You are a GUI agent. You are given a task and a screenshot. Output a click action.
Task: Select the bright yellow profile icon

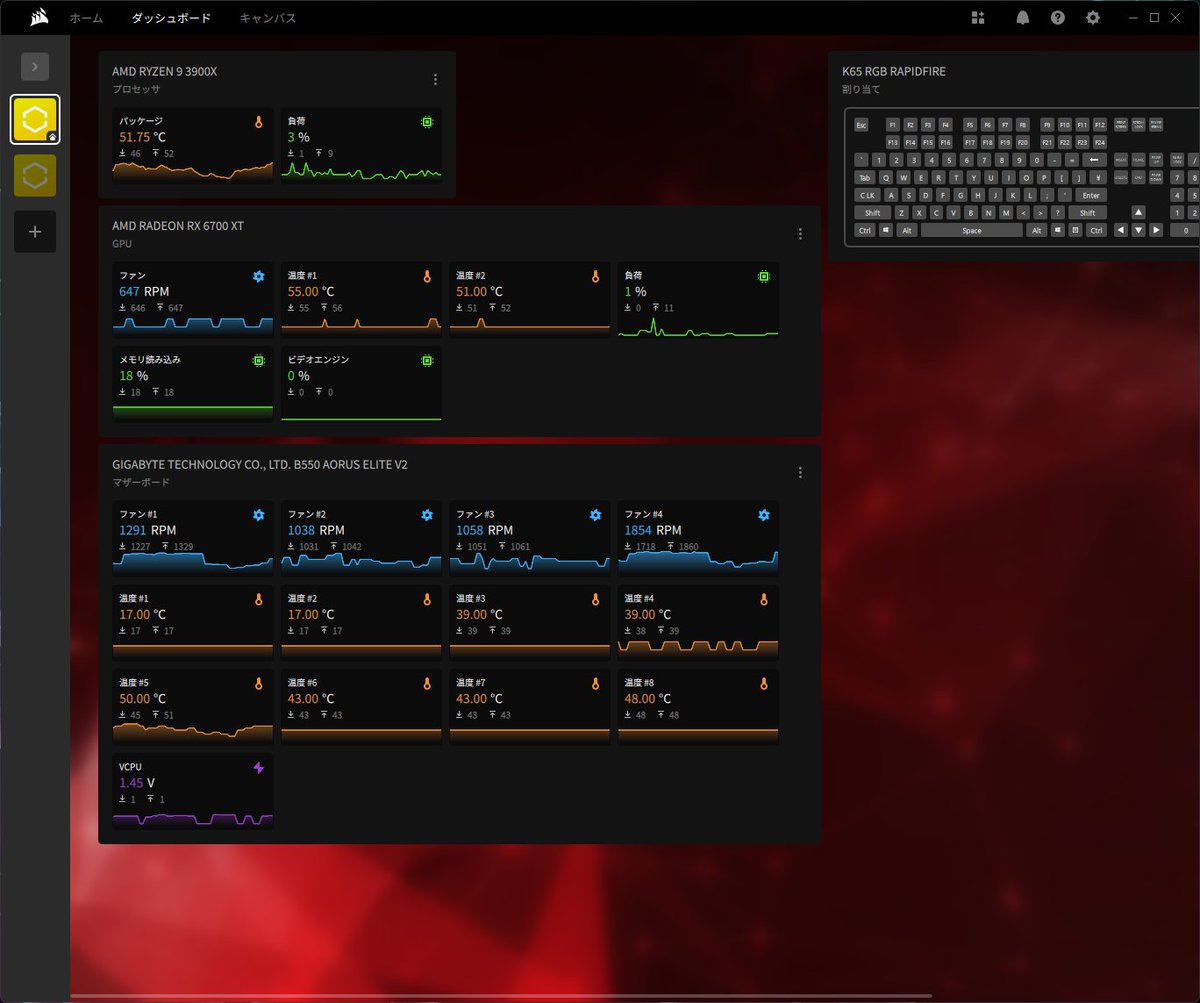pos(35,120)
